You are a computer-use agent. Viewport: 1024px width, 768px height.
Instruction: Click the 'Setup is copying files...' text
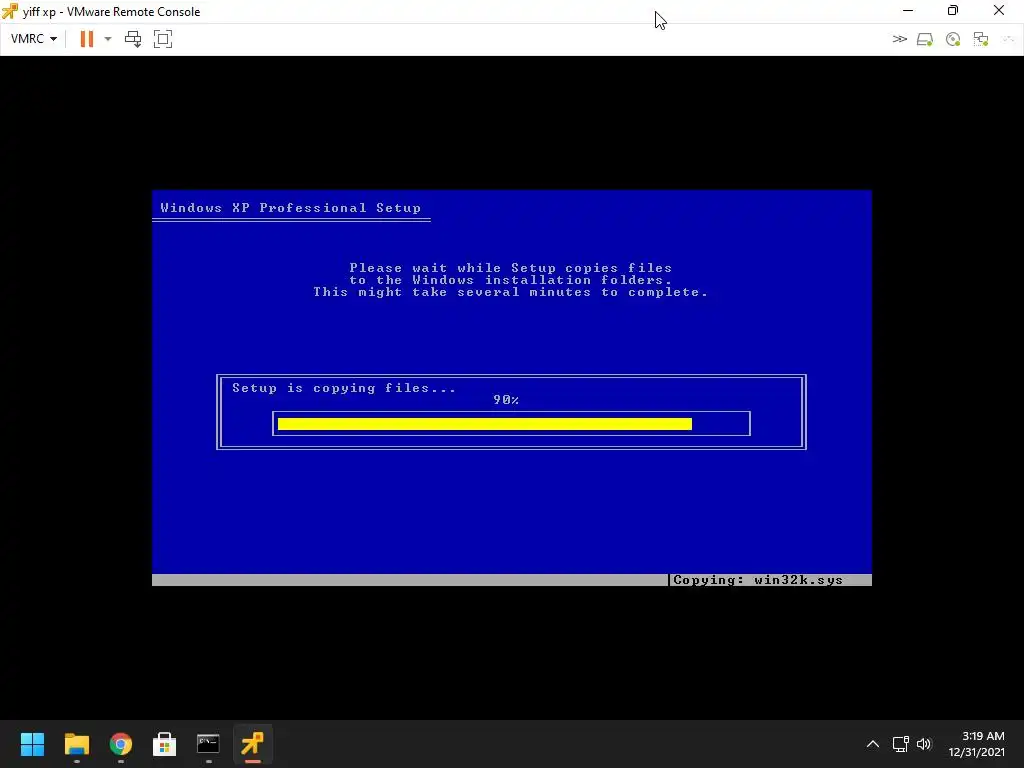click(x=344, y=388)
